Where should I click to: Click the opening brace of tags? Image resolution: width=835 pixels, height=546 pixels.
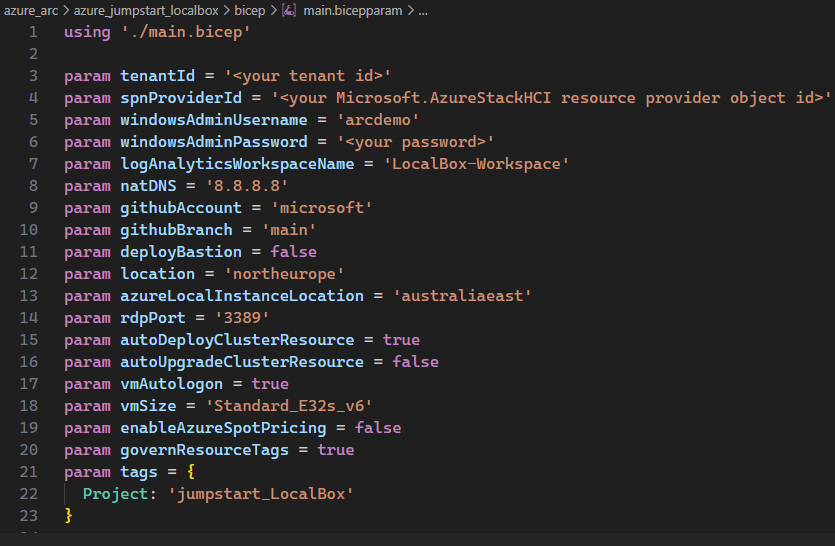click(191, 472)
